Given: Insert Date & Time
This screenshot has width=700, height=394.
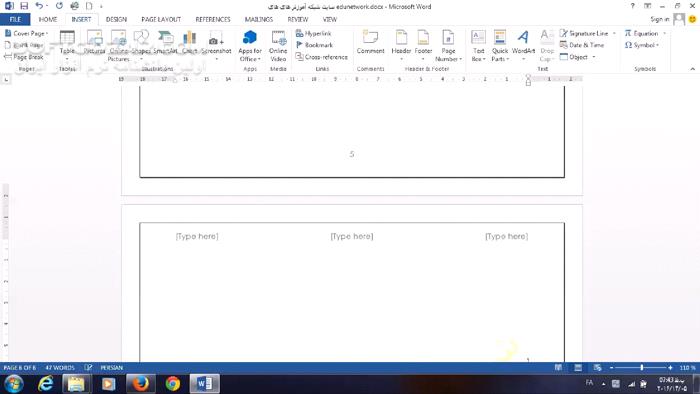Looking at the screenshot, I should coord(582,45).
